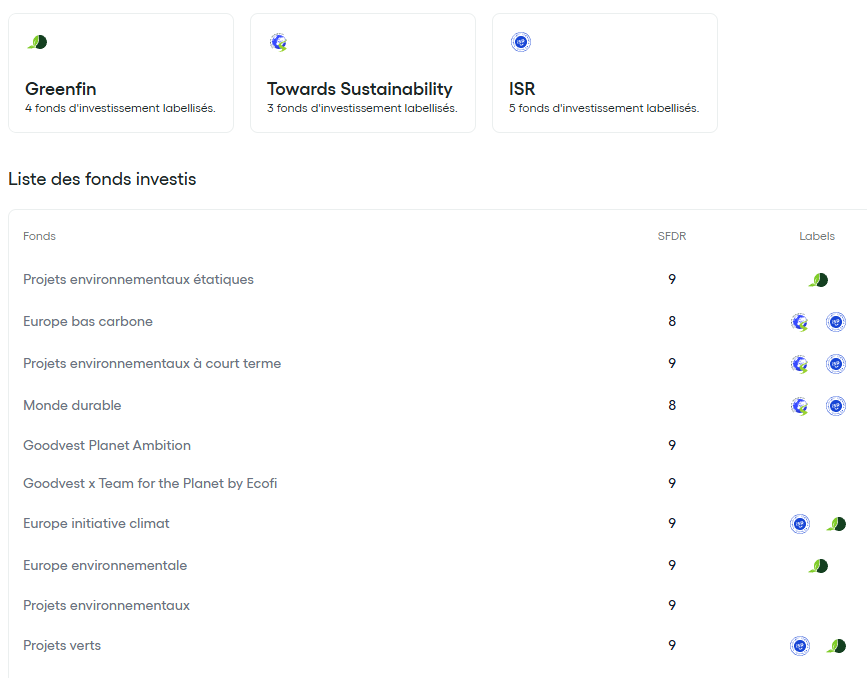Click the Towards Sustainability globe icon in card
Screen dimensions: 867x678
tap(279, 42)
